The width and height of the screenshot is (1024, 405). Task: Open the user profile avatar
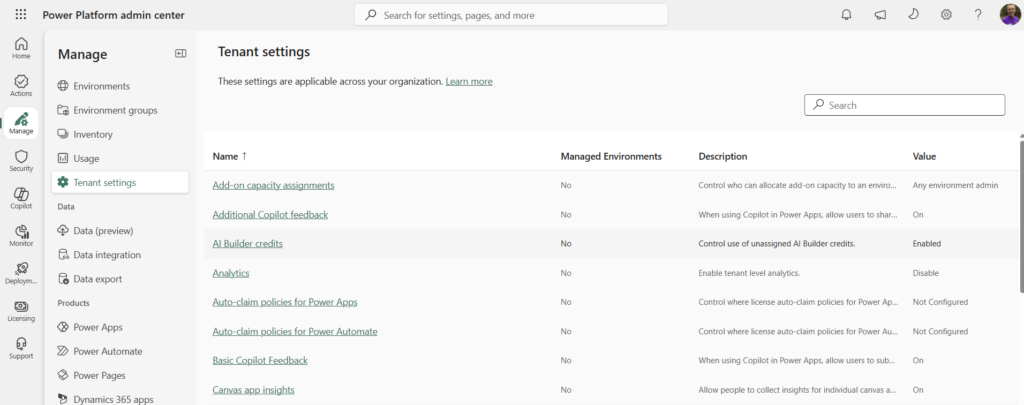(1010, 14)
